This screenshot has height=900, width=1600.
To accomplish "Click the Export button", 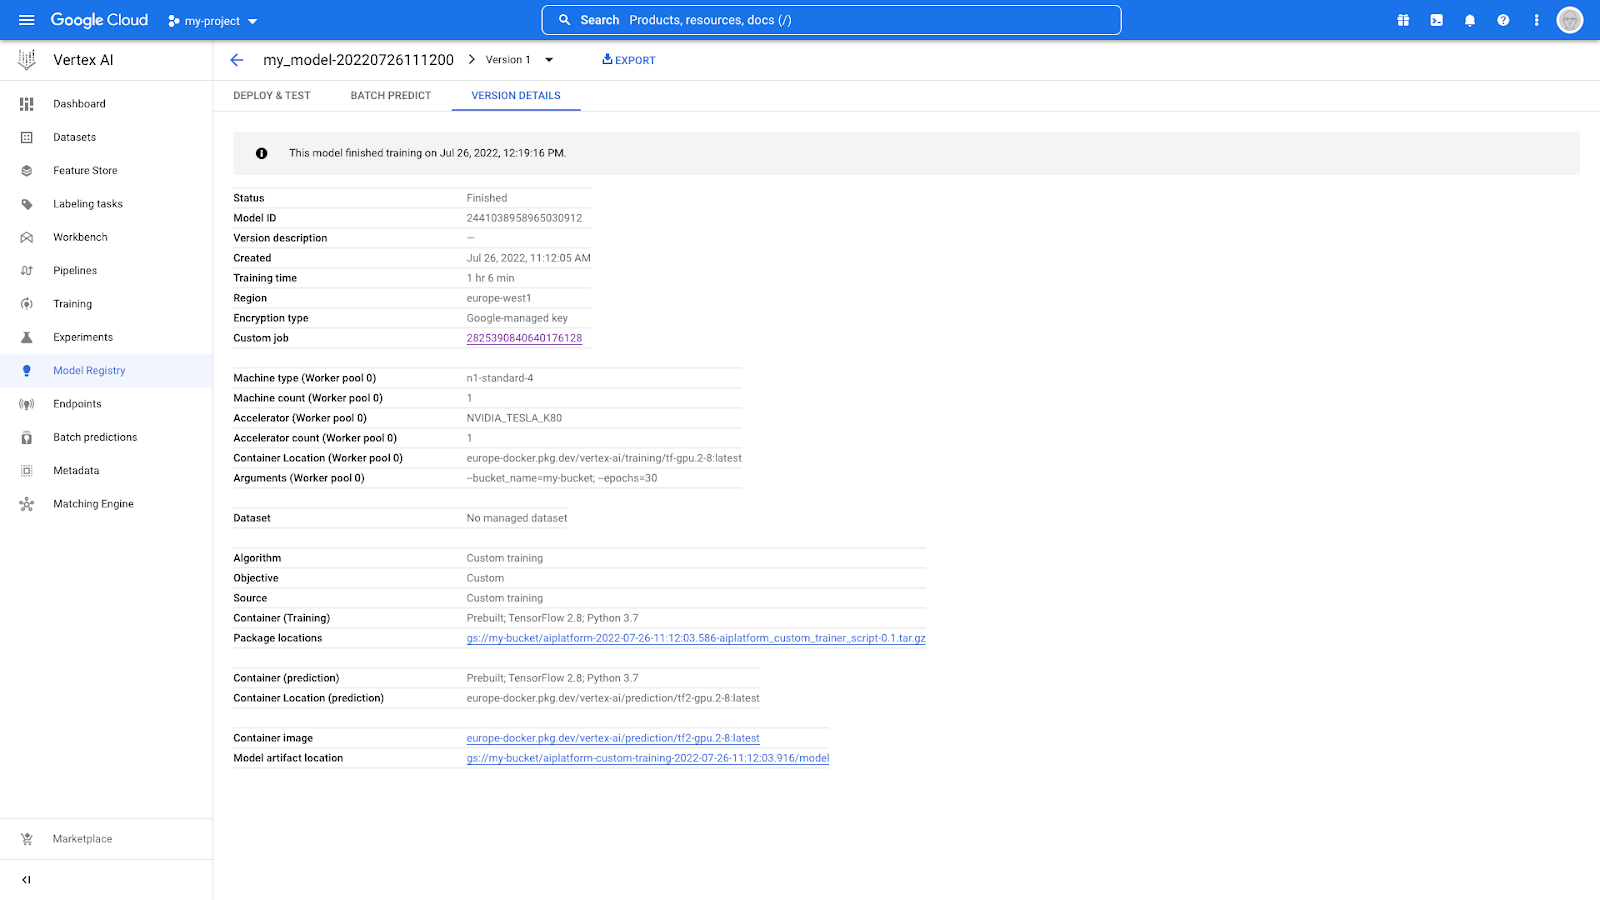I will (x=629, y=60).
